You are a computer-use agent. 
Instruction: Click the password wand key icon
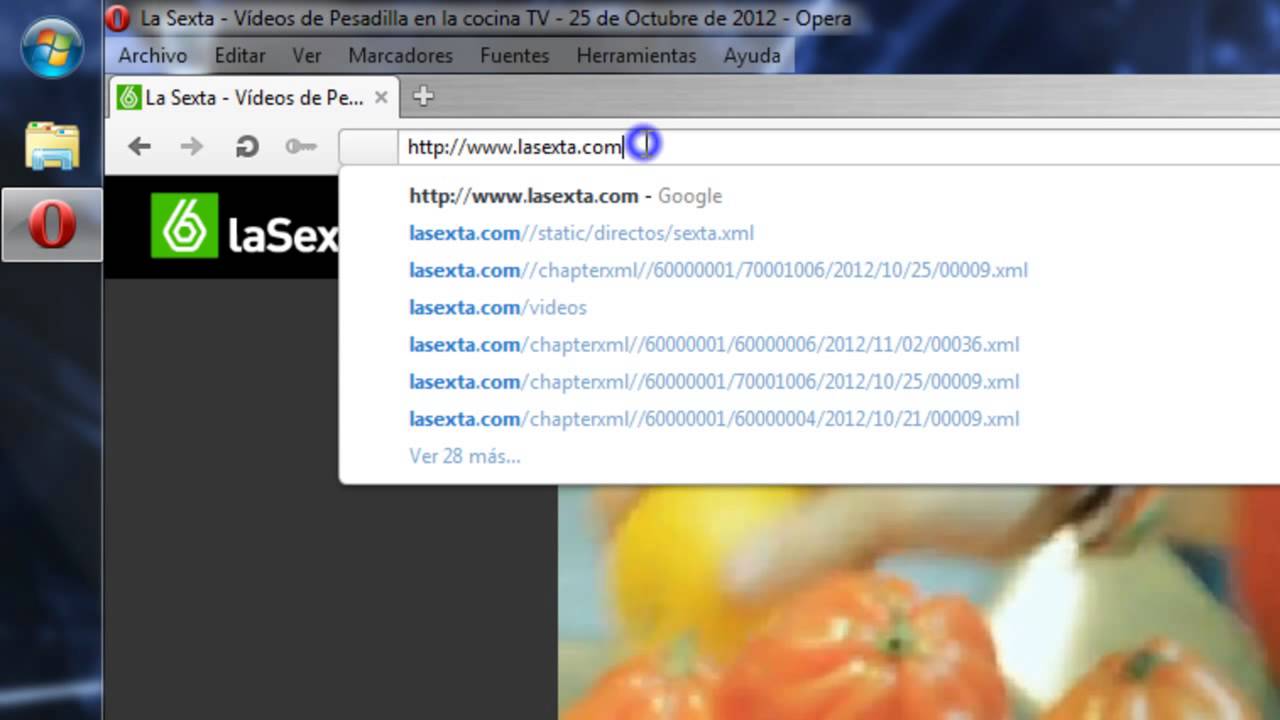[300, 147]
